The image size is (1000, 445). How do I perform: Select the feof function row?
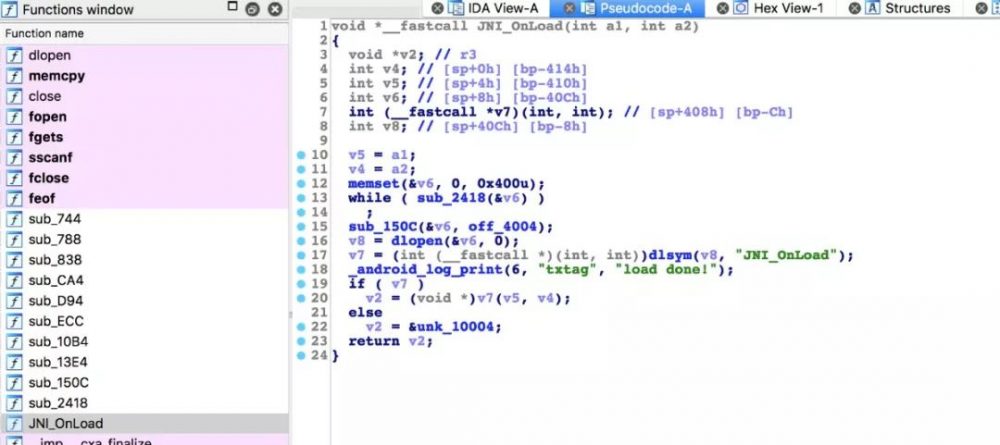pyautogui.click(x=144, y=198)
